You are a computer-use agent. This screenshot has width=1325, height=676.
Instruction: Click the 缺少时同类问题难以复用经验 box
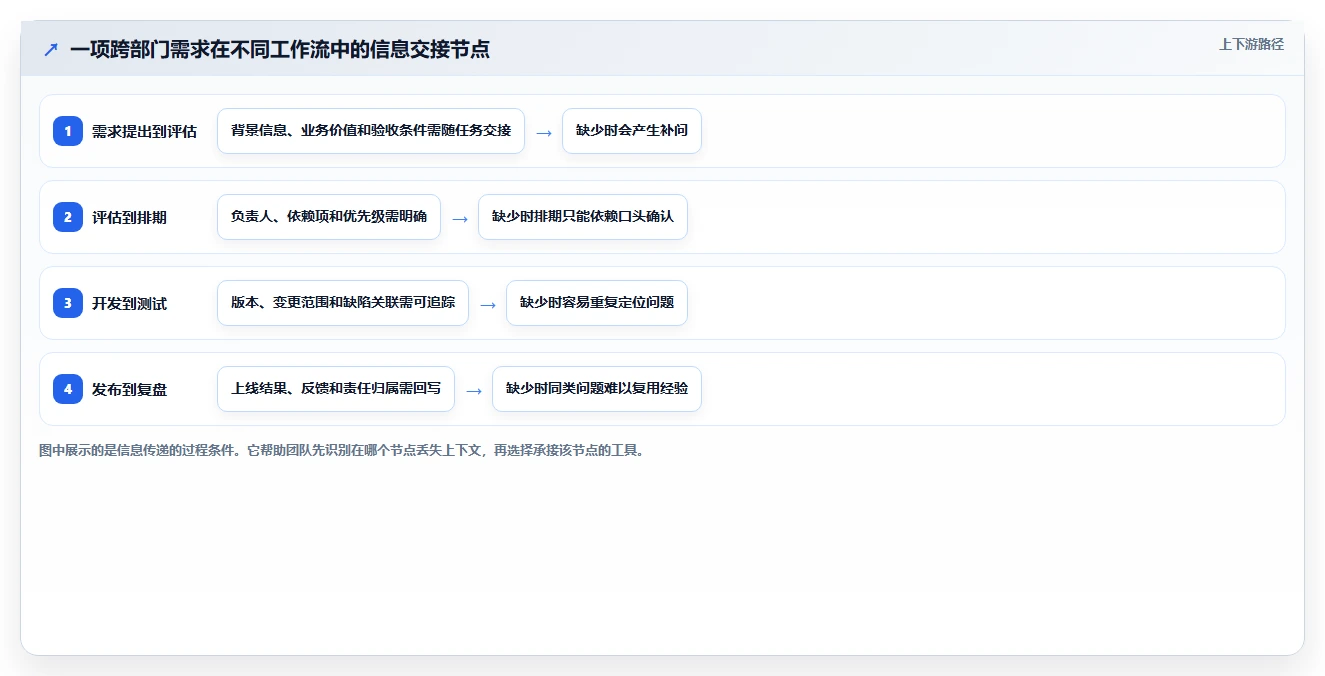click(597, 389)
